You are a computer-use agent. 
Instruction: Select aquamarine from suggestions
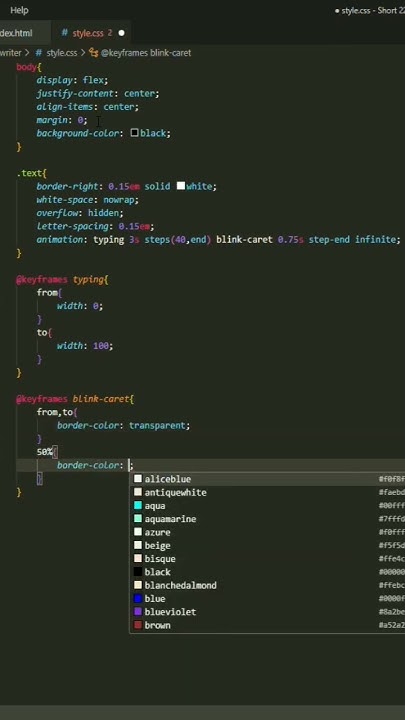267,519
